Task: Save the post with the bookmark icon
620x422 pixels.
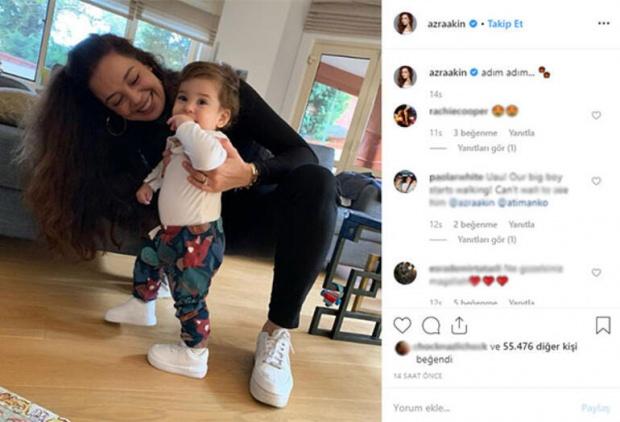Action: [x=603, y=325]
